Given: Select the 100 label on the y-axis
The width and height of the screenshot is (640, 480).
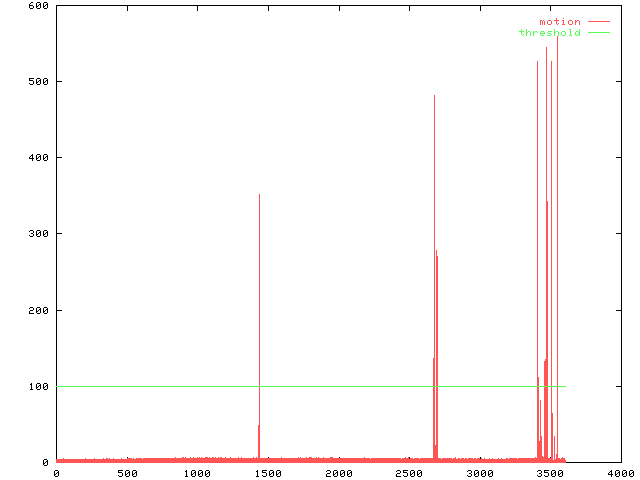Looking at the screenshot, I should 38,386.
